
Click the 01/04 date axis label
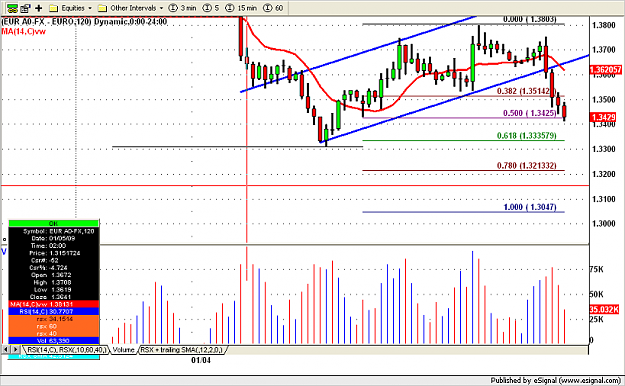coord(201,360)
